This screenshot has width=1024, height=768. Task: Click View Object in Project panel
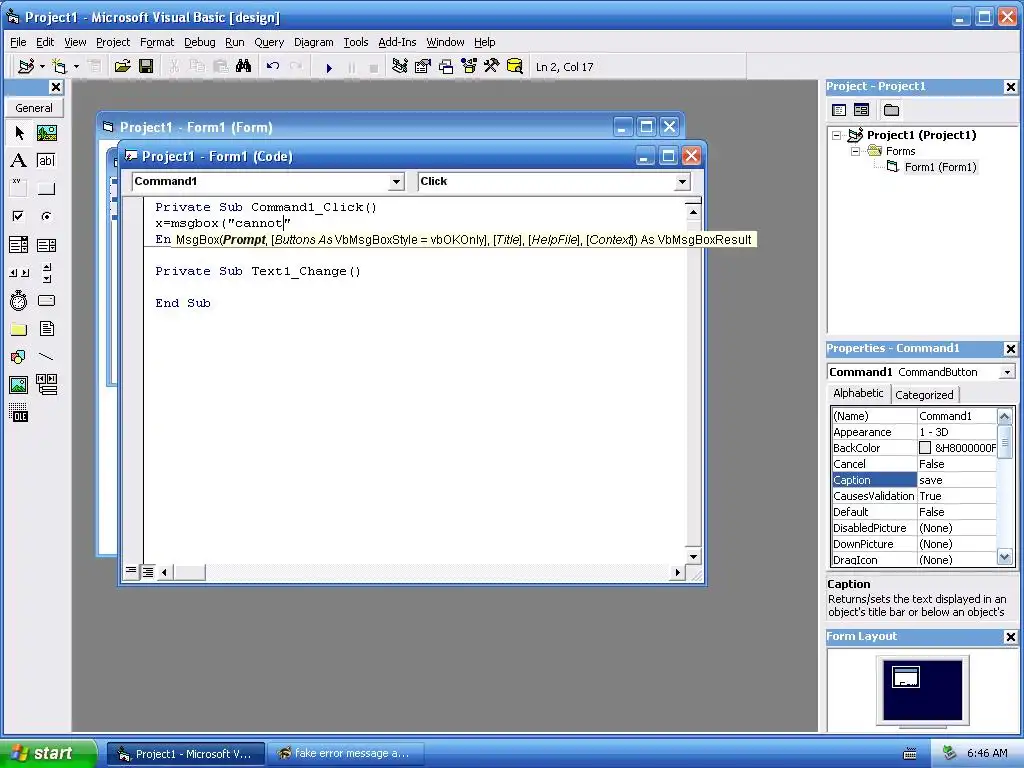[861, 110]
